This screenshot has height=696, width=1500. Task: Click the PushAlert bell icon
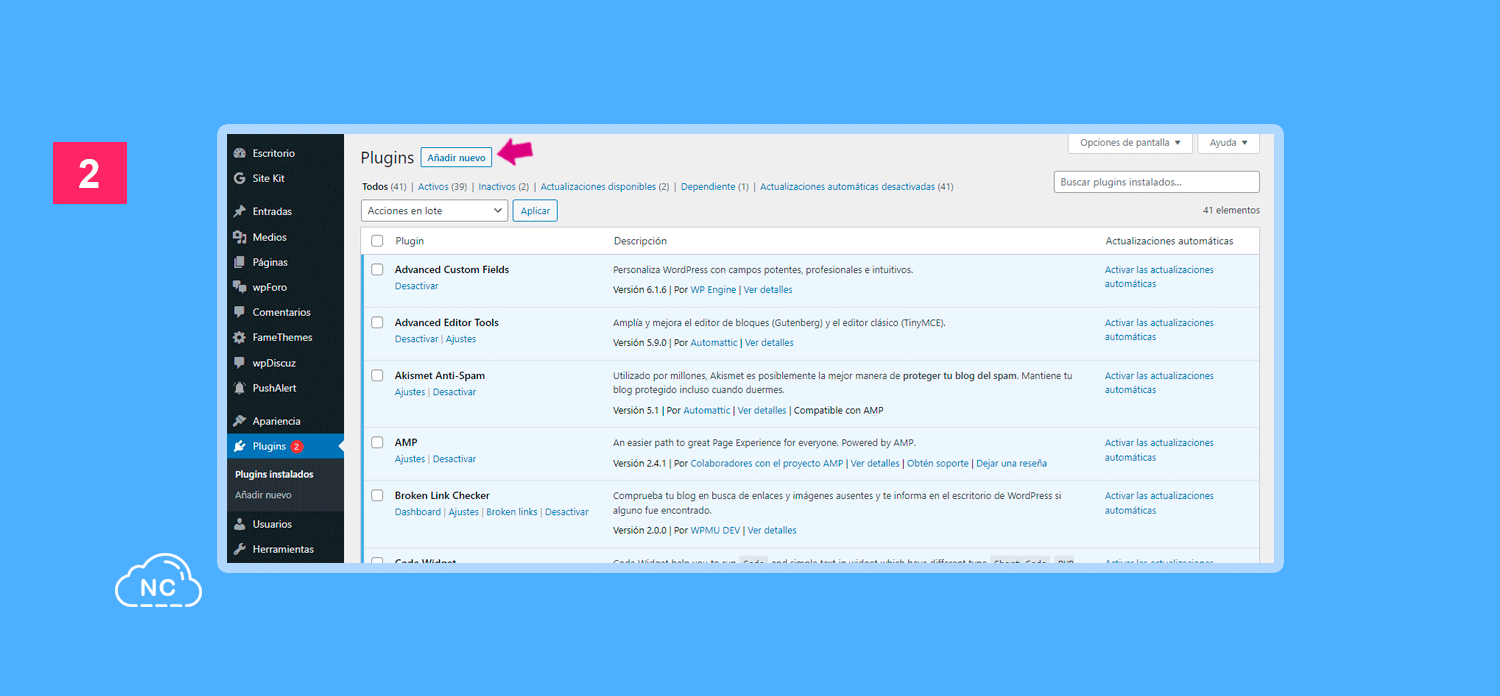(x=240, y=388)
